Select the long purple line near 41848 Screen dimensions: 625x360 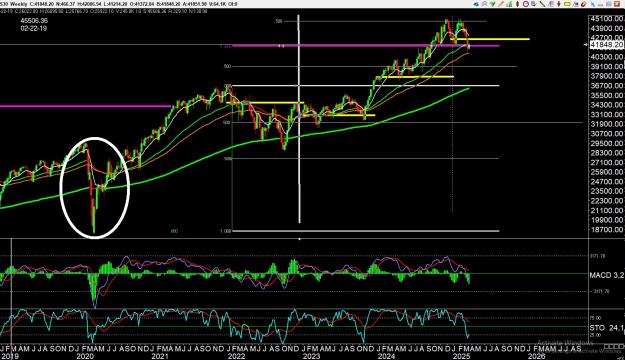pyautogui.click(x=366, y=46)
